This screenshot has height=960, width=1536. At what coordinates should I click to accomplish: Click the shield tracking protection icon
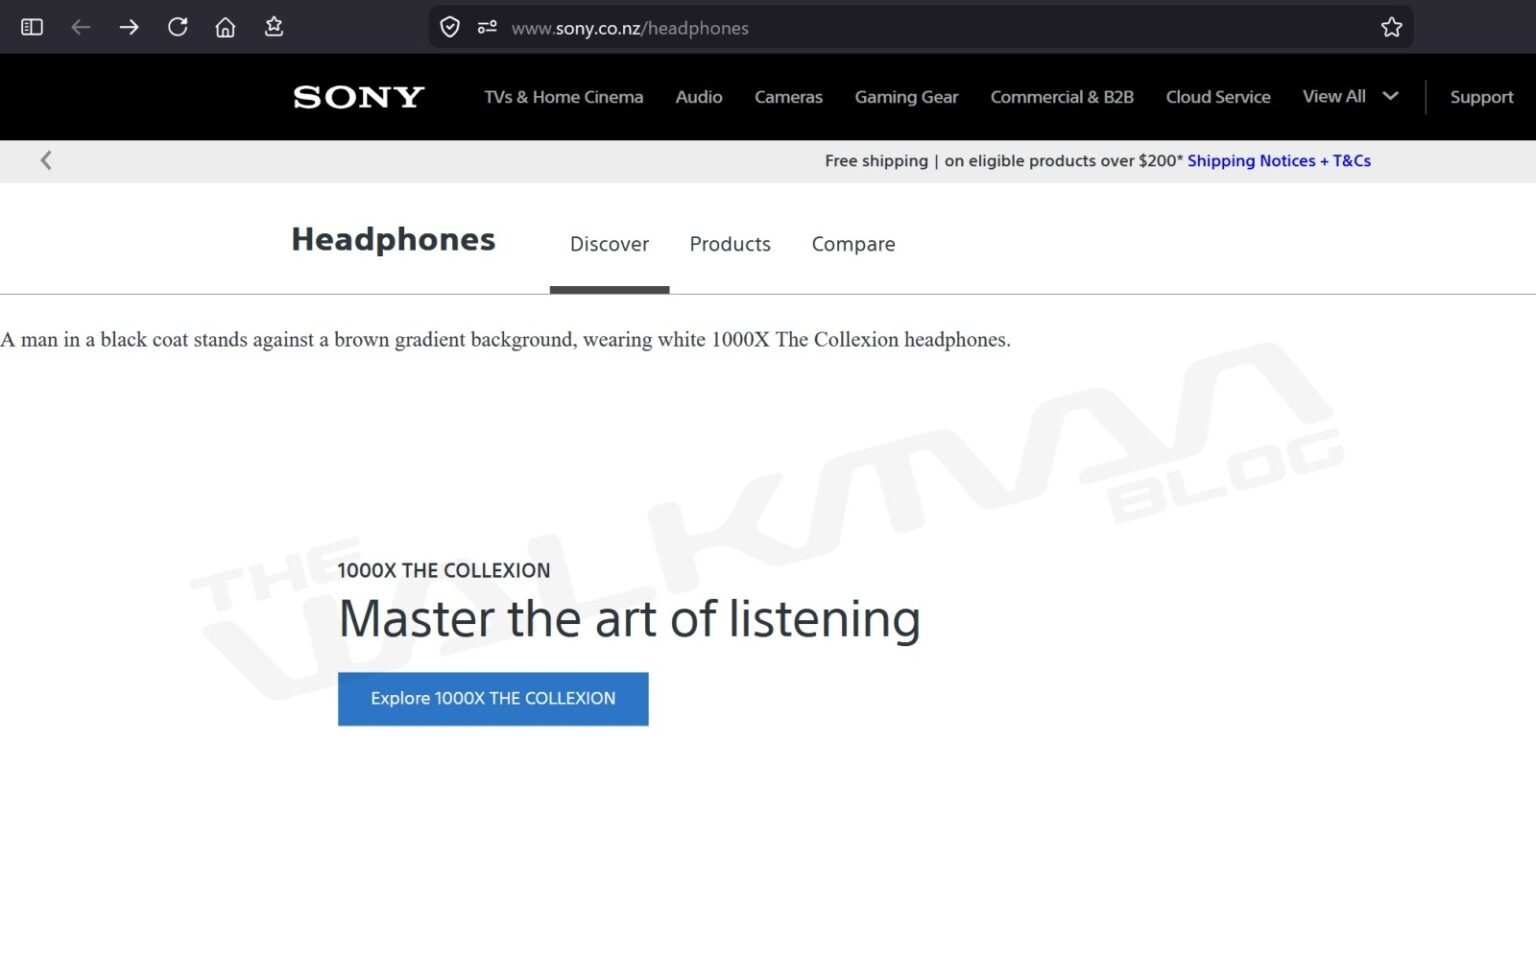pyautogui.click(x=450, y=27)
